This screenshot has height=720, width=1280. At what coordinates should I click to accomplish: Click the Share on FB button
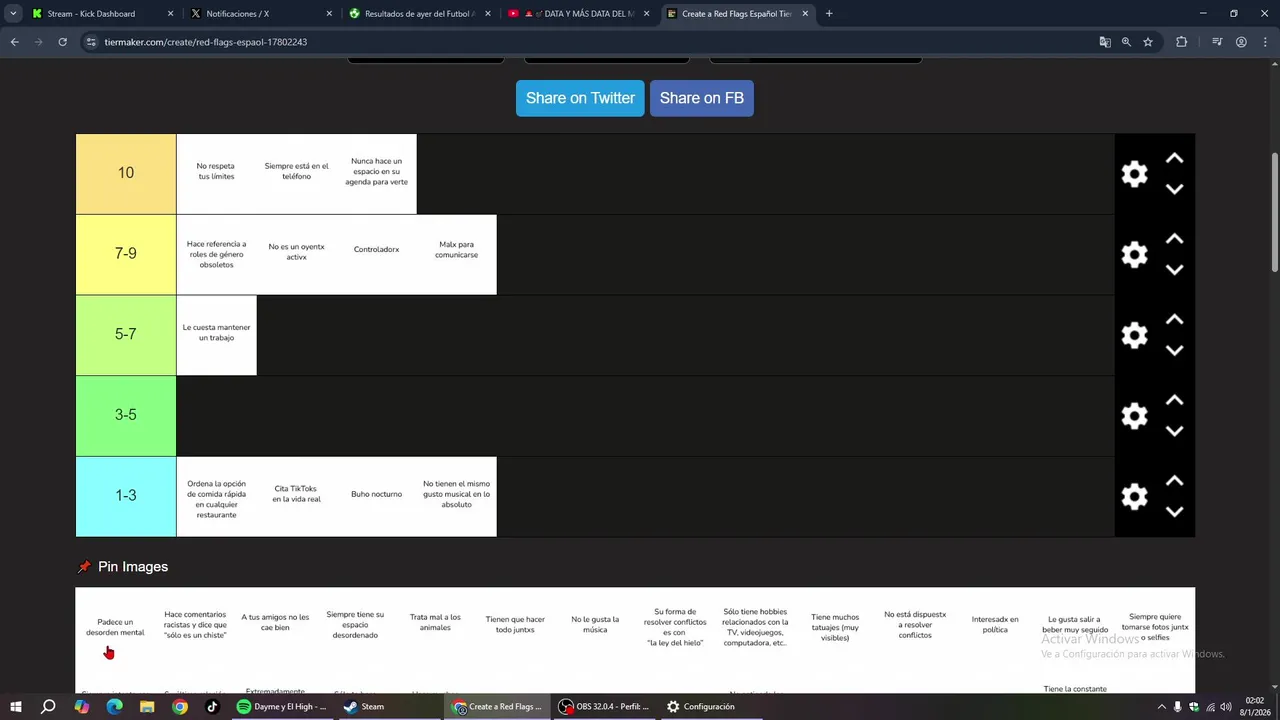coord(702,98)
